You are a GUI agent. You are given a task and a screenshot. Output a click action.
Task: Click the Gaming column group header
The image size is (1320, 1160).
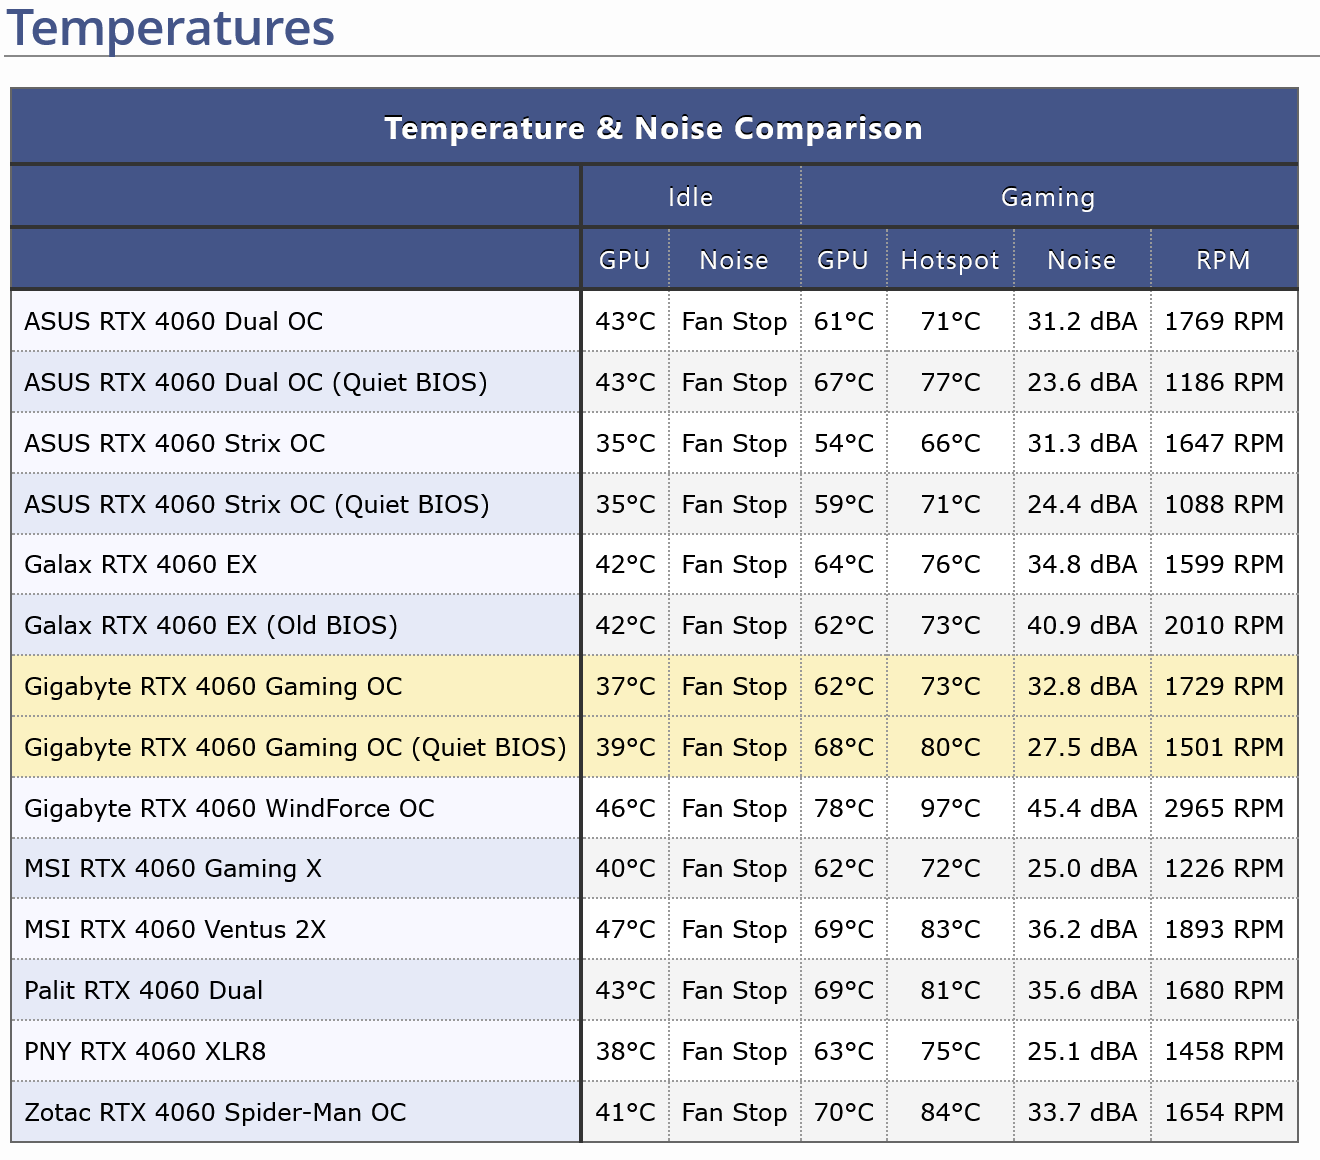pyautogui.click(x=1049, y=197)
